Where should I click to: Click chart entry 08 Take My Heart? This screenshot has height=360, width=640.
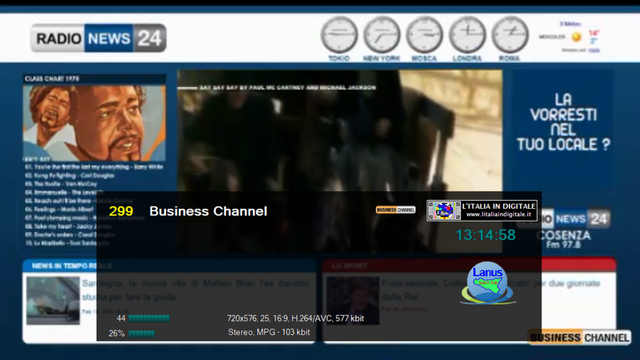(68, 226)
